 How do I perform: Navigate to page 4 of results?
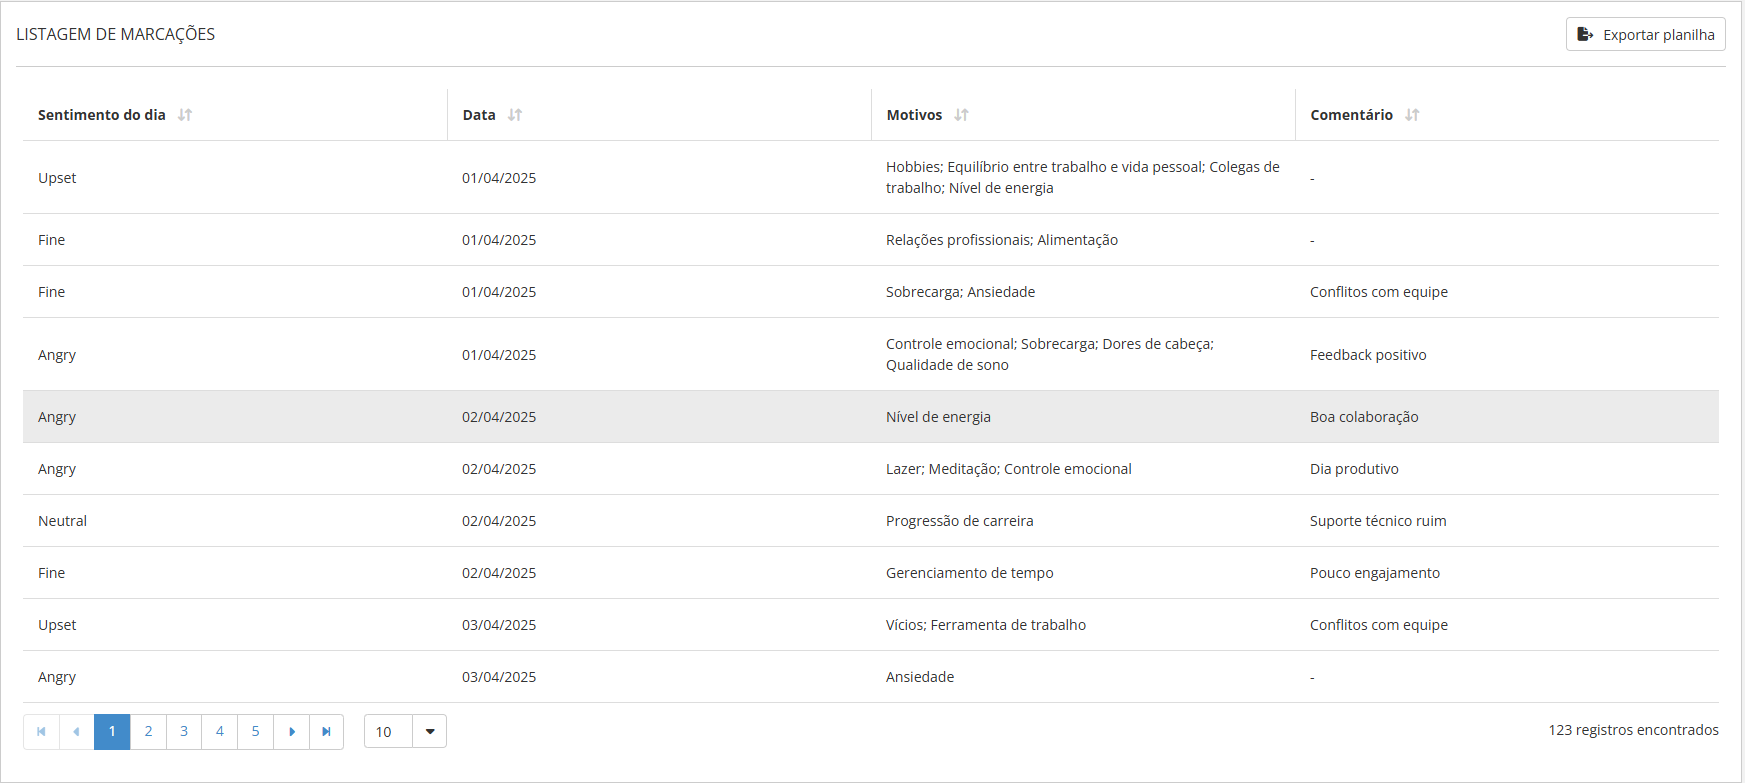click(x=220, y=732)
